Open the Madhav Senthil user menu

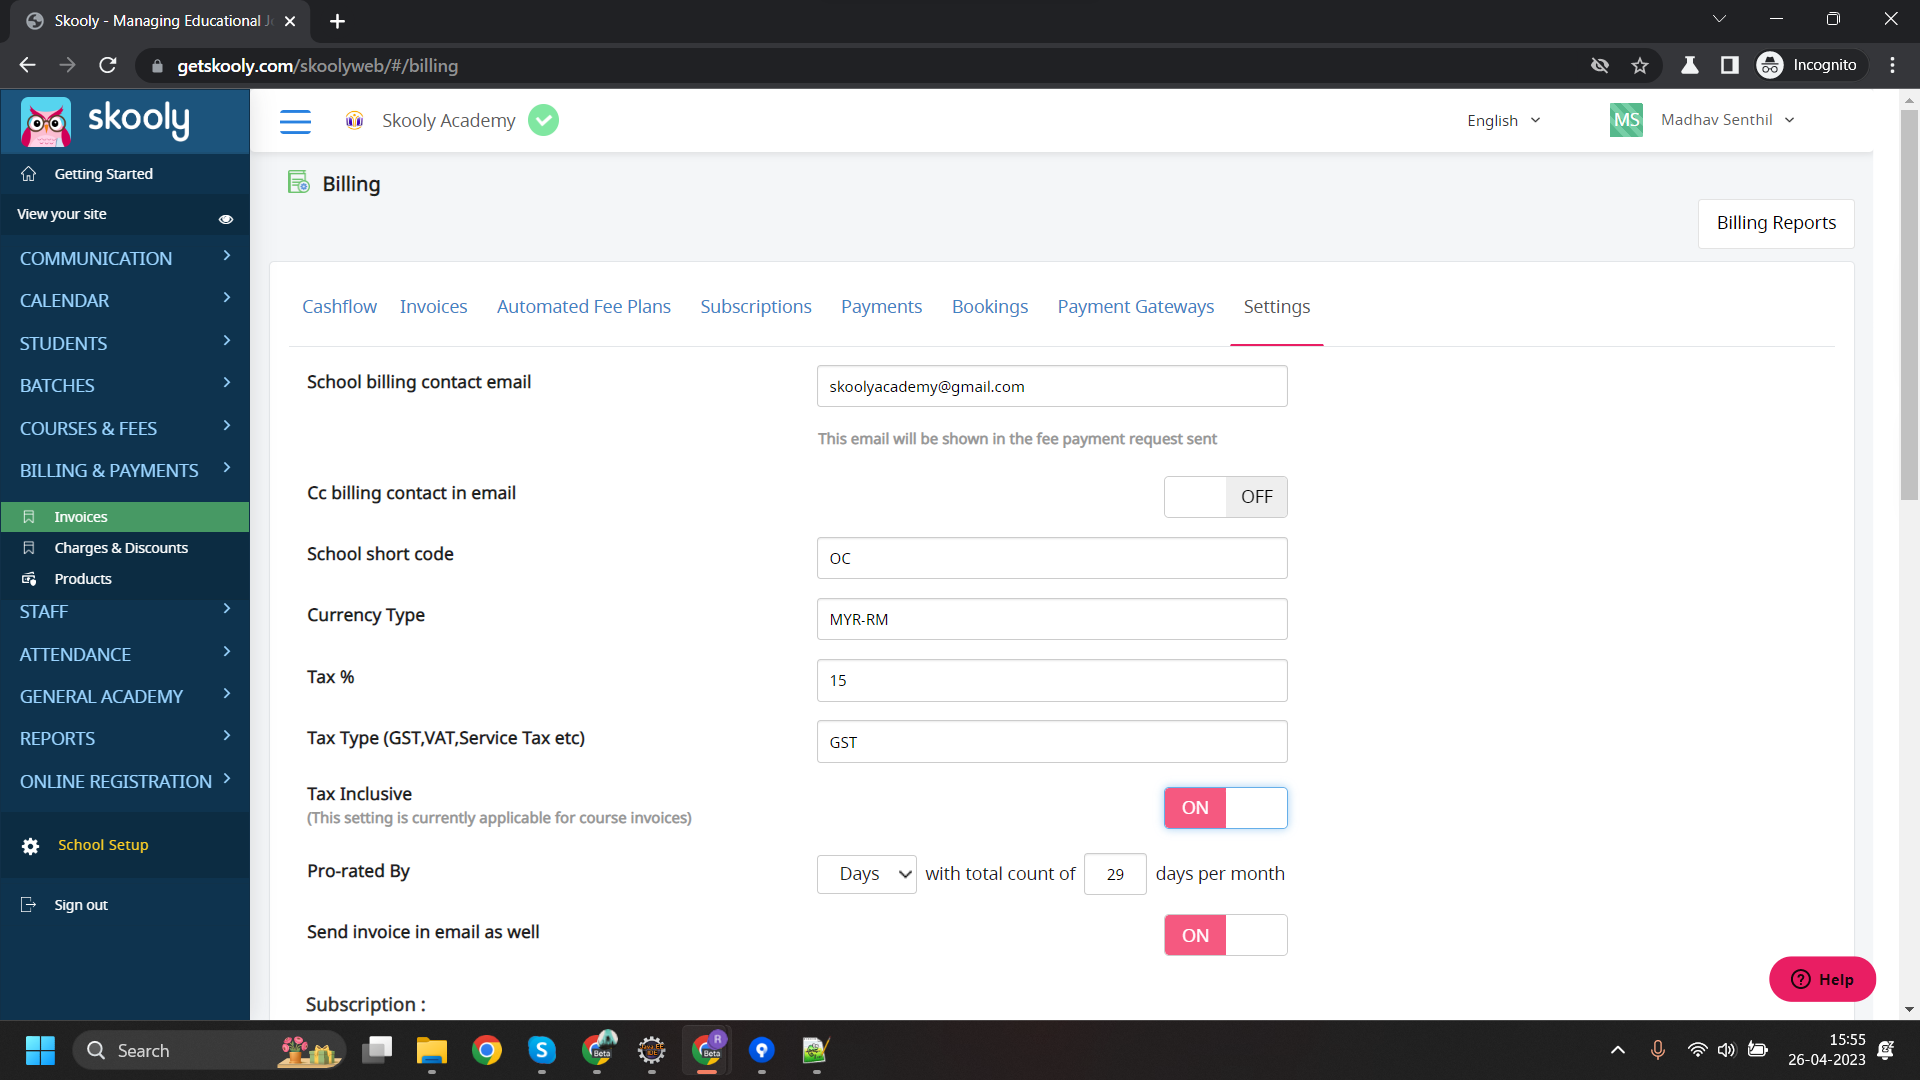click(x=1727, y=120)
